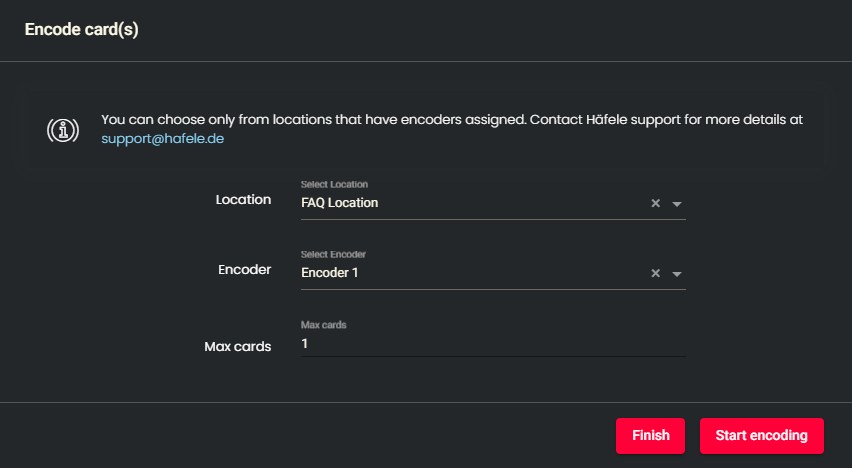Open the Encoder 1 combo box
This screenshot has height=468, width=852.
(470, 273)
